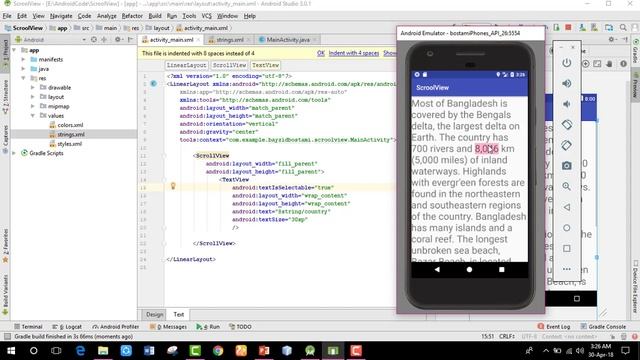Image resolution: width=640 pixels, height=360 pixels.
Task: Tap Recents button on phone navigation bar
Action: (x=502, y=269)
